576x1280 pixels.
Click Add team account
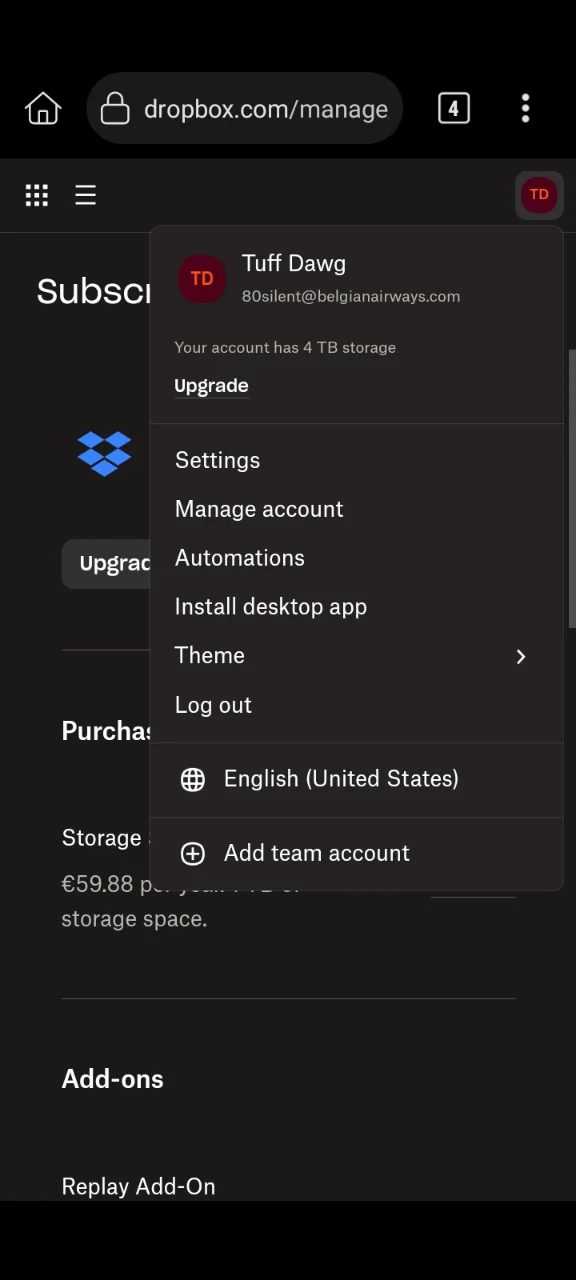click(316, 853)
